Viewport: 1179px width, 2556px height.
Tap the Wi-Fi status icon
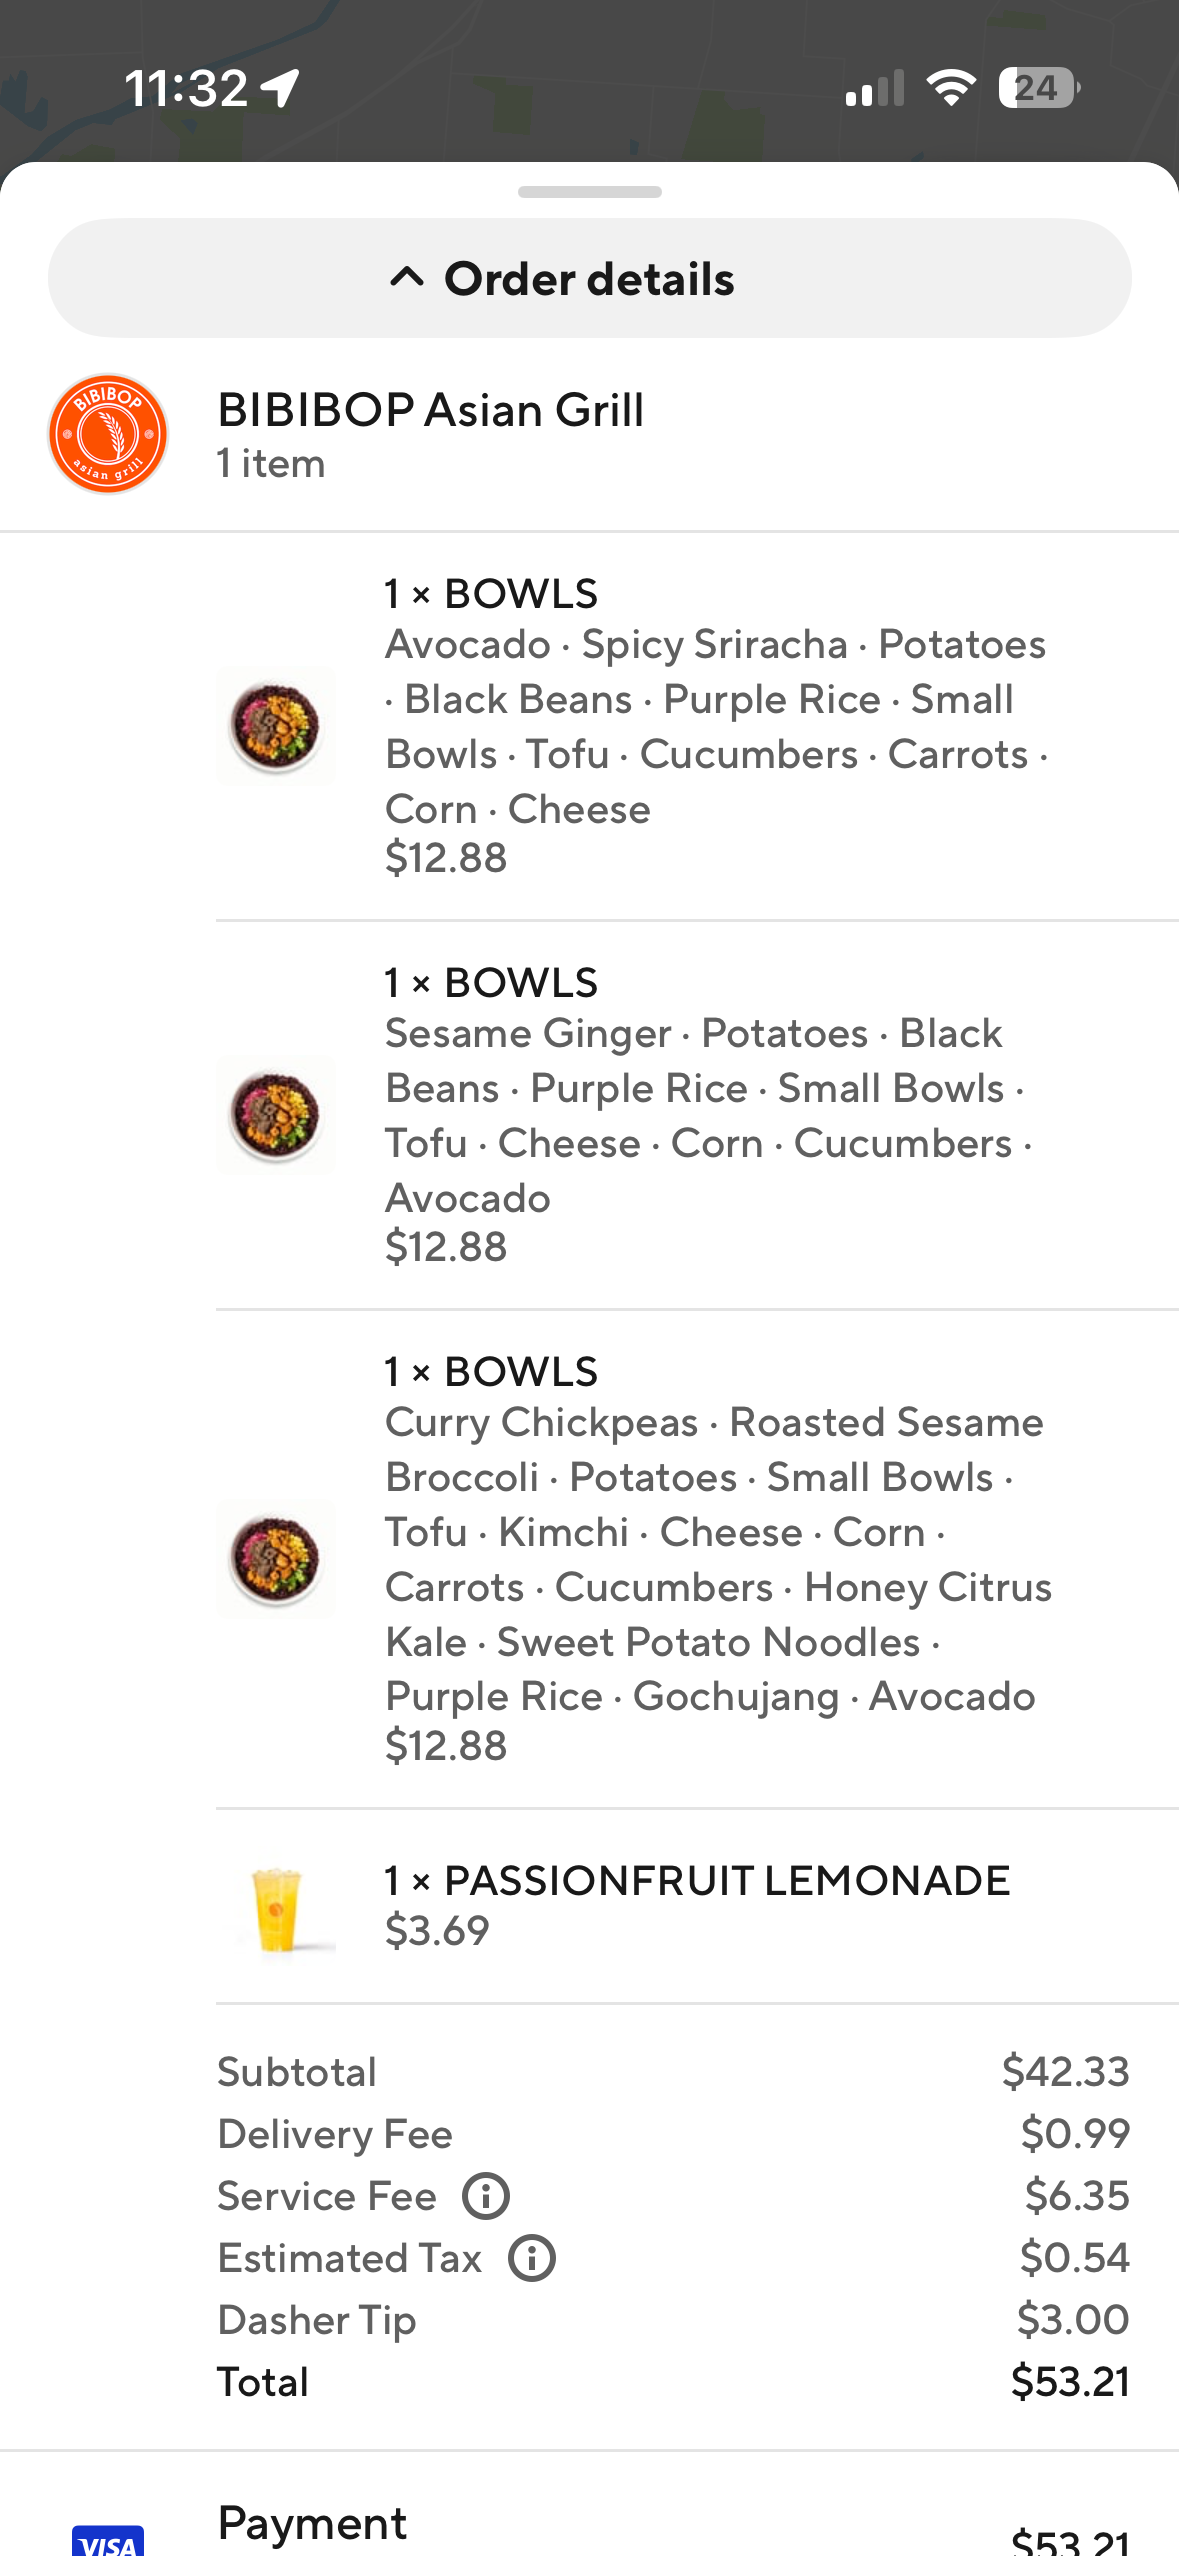pyautogui.click(x=951, y=88)
